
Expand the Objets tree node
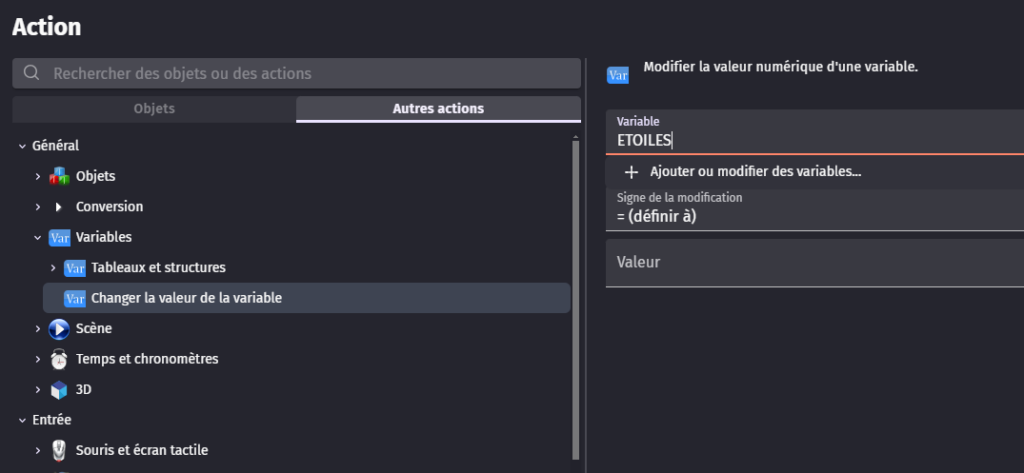[37, 177]
